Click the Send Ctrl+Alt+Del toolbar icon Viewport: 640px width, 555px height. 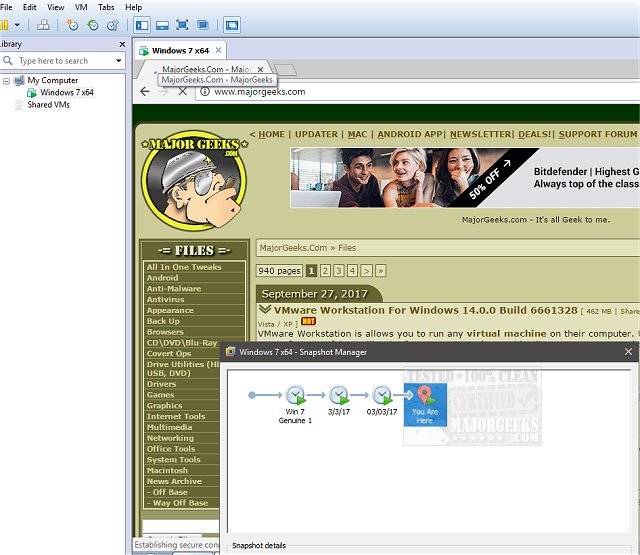click(43, 25)
